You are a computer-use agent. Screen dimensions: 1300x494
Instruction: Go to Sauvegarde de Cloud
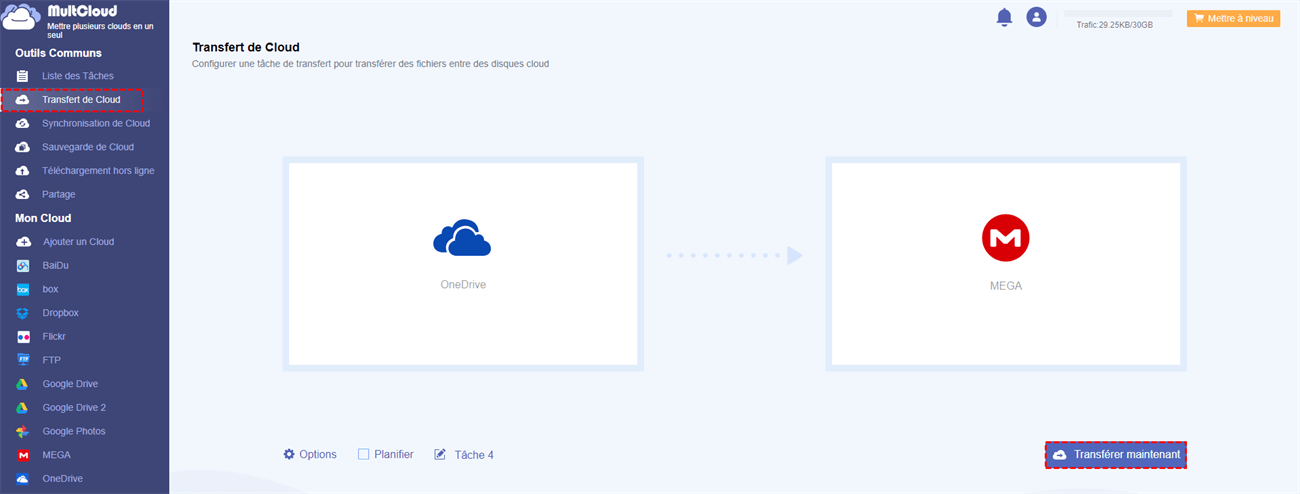coord(88,147)
